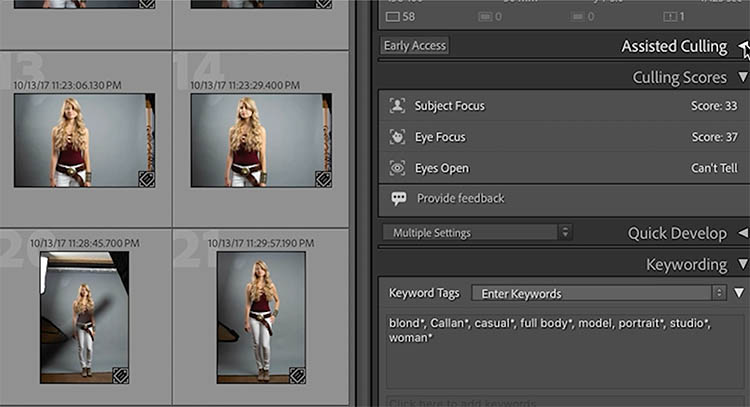The image size is (750, 407).
Task: Select the photo taken at 11:23:06 PM
Action: point(84,140)
